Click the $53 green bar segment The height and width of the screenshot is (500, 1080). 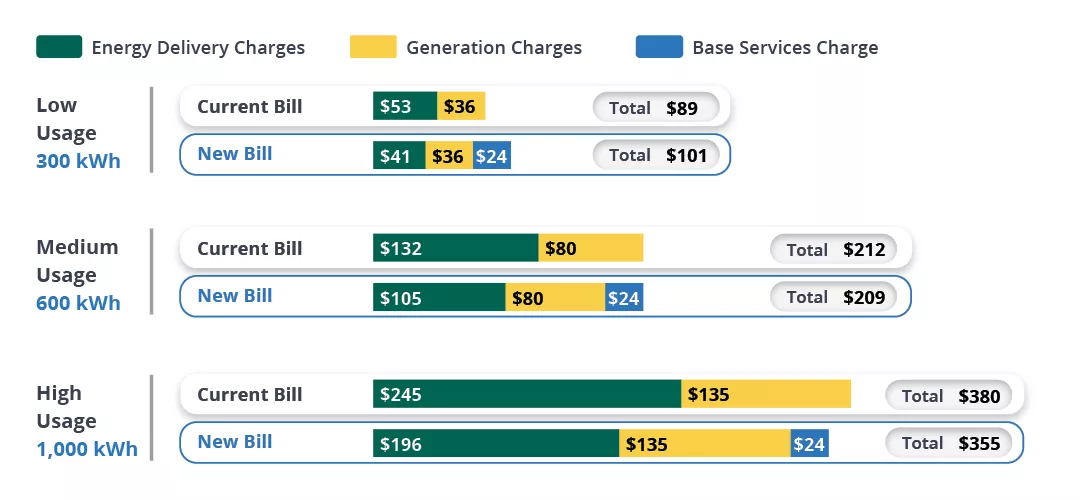point(405,106)
